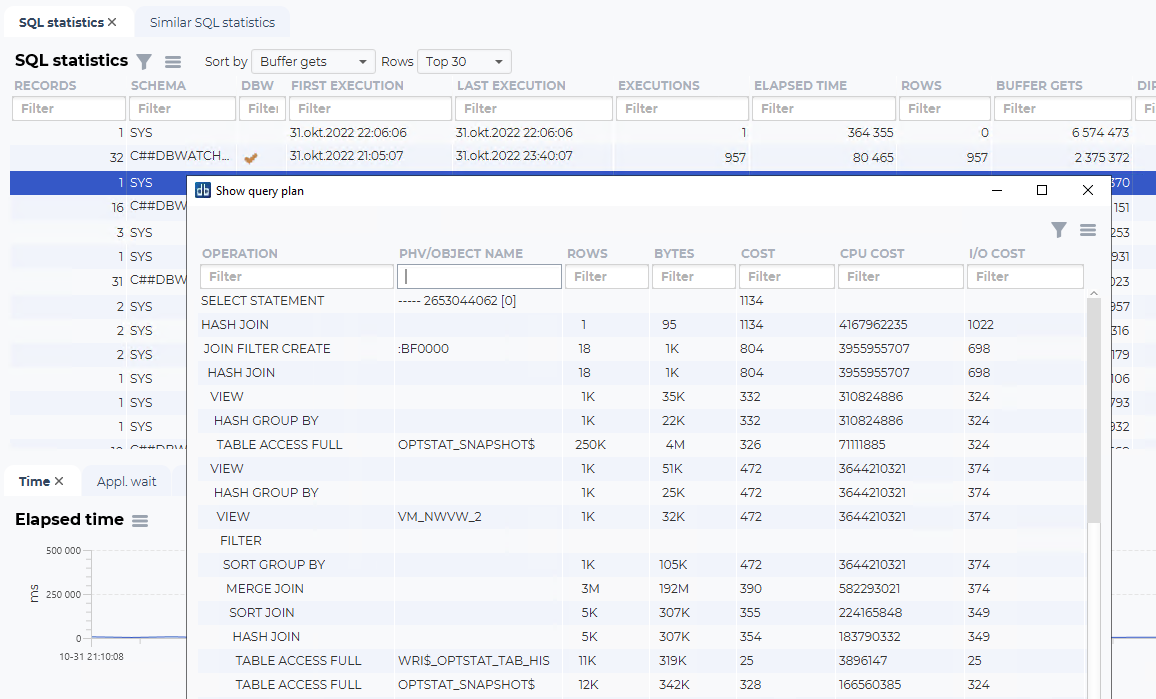This screenshot has height=699, width=1156.
Task: Close the Time tab with X
Action: point(59,482)
